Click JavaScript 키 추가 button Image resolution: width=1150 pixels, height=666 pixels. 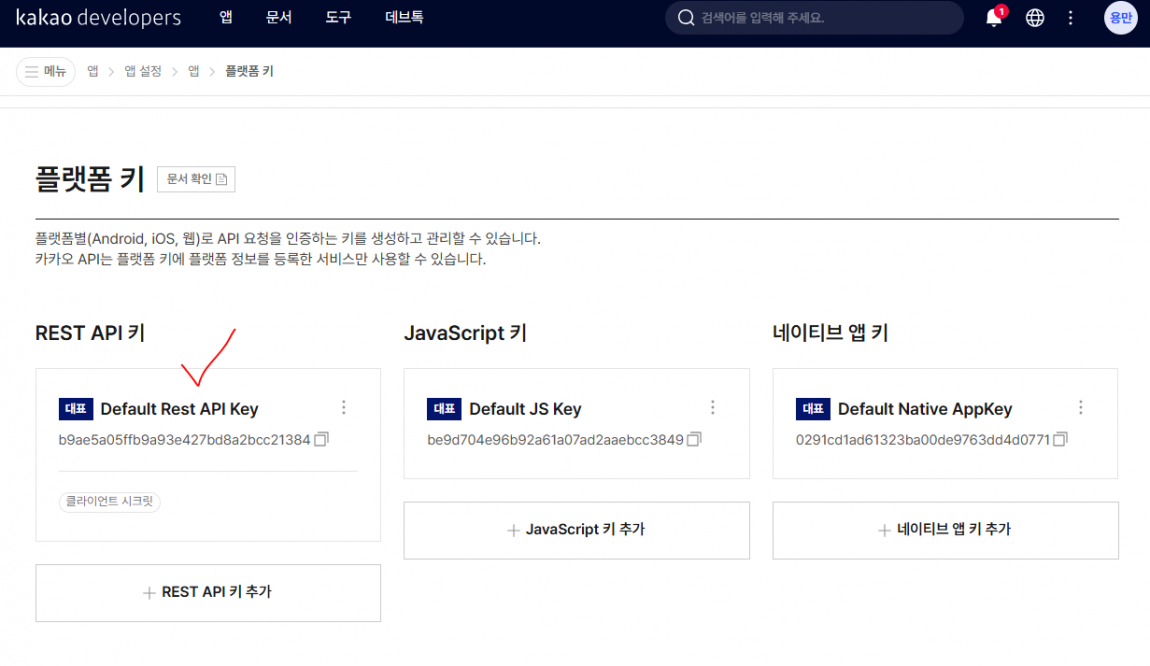[x=576, y=530]
